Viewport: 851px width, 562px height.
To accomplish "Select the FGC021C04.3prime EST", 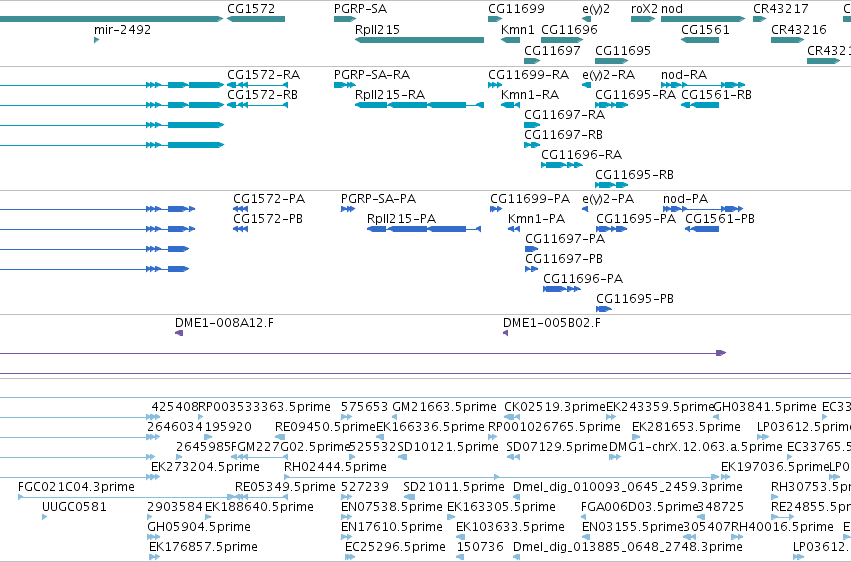I will click(125, 497).
